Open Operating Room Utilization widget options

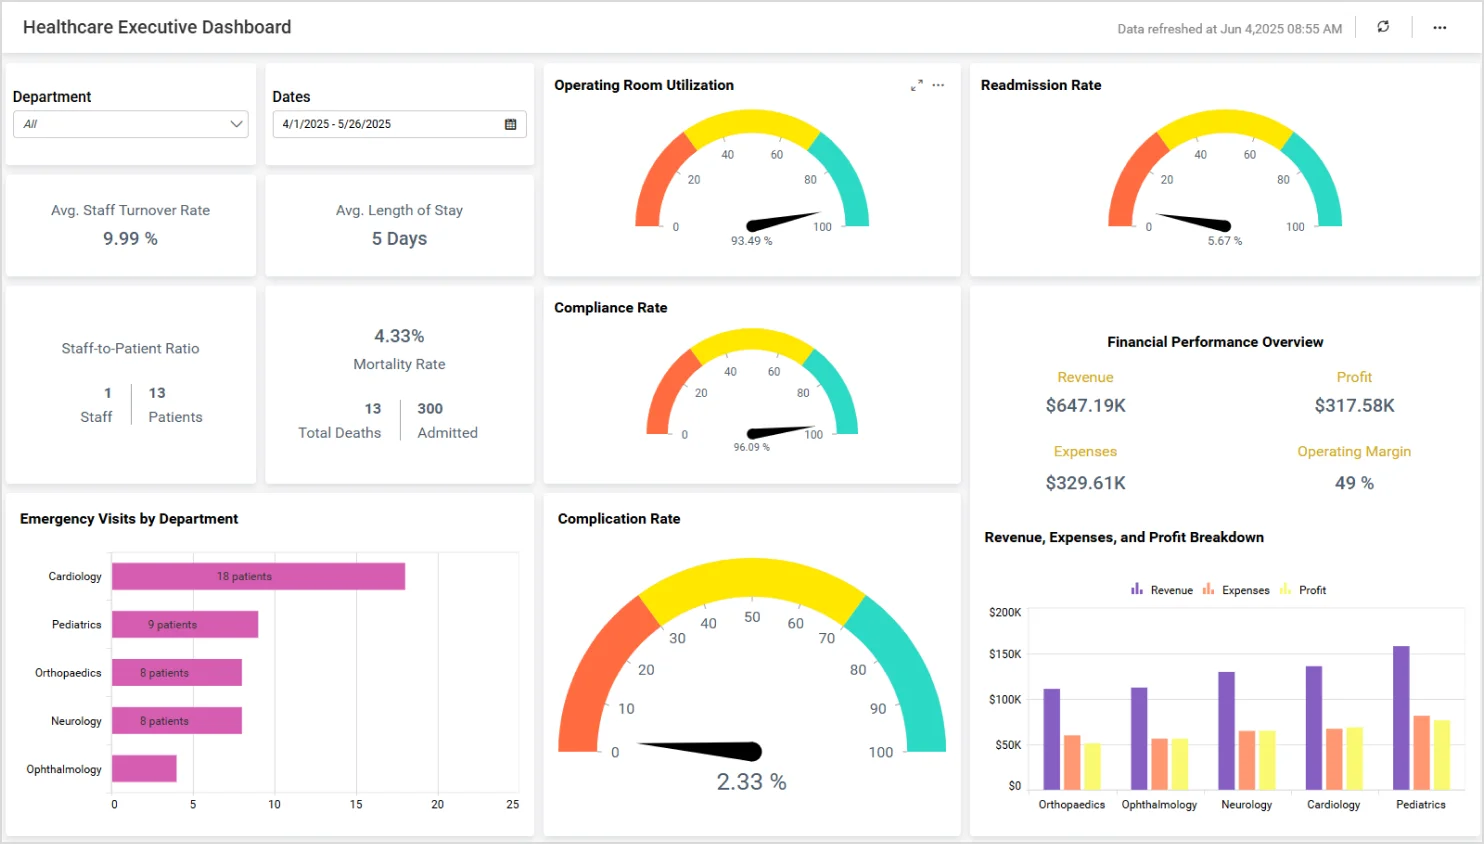[x=938, y=86]
